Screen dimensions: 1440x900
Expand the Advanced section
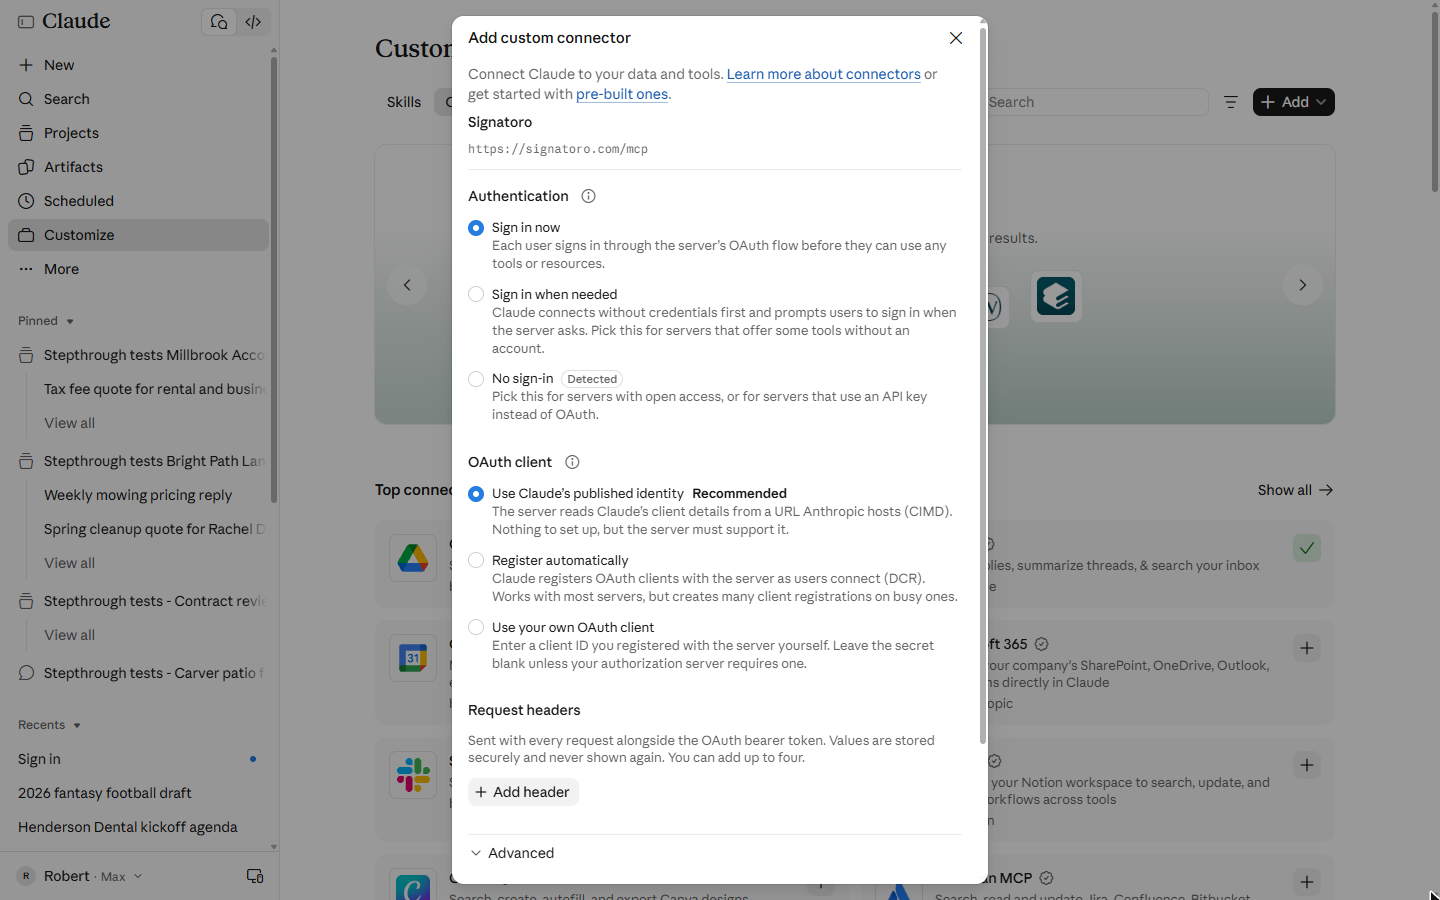pos(512,853)
